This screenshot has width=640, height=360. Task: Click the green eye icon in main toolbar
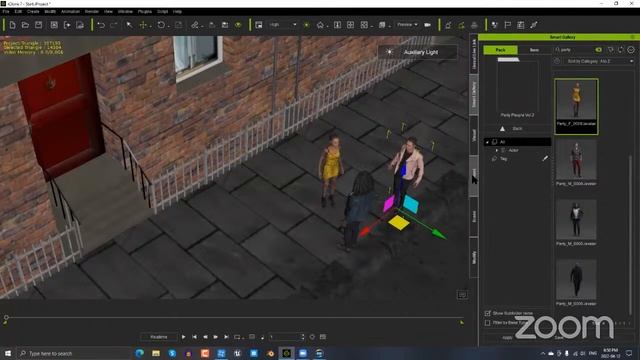(x=238, y=25)
